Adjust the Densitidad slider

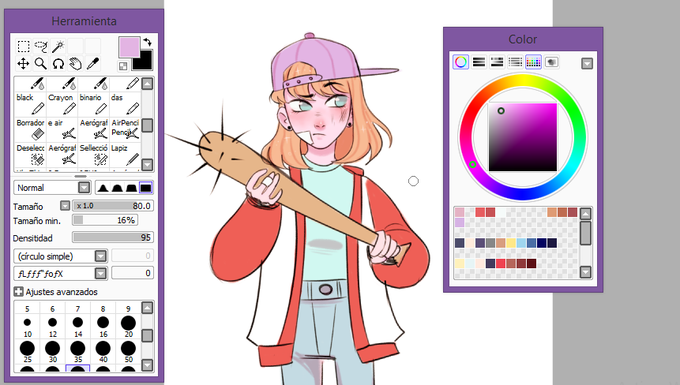(113, 238)
